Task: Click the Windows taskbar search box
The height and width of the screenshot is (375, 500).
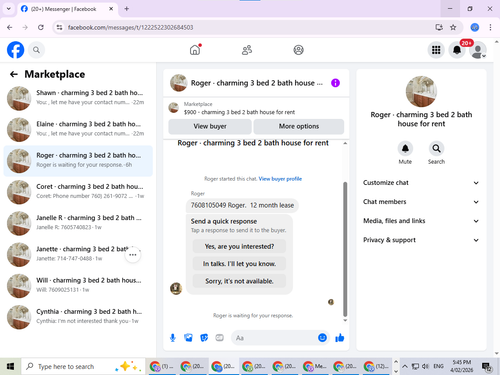Action: click(83, 366)
